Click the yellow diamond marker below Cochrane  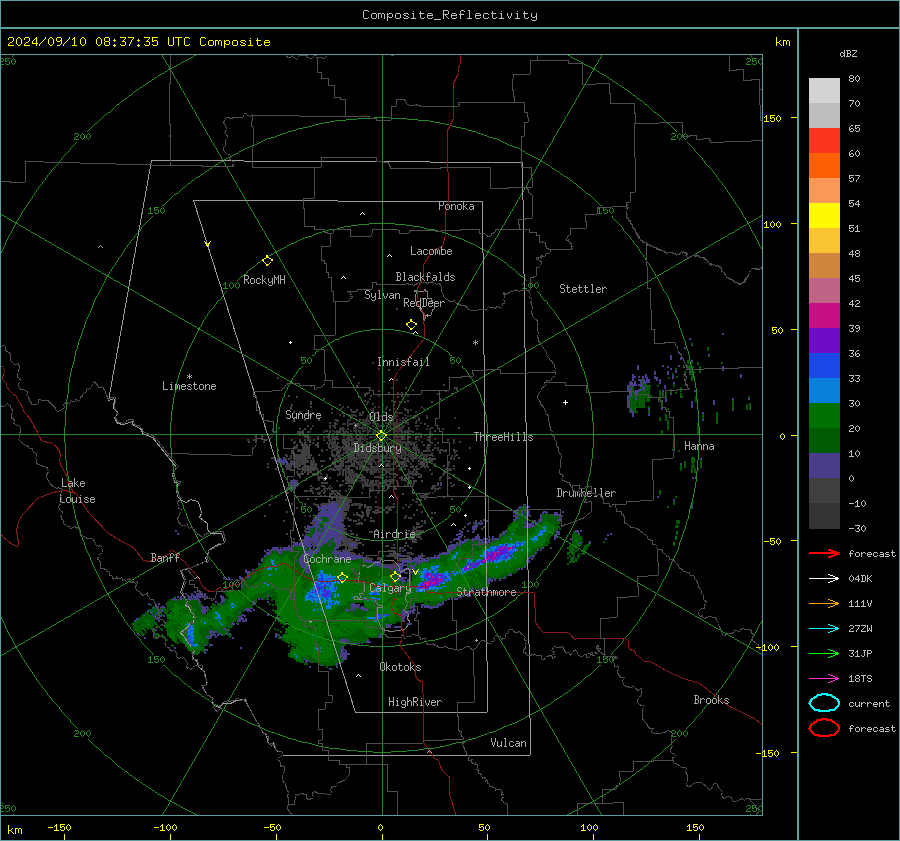click(342, 578)
